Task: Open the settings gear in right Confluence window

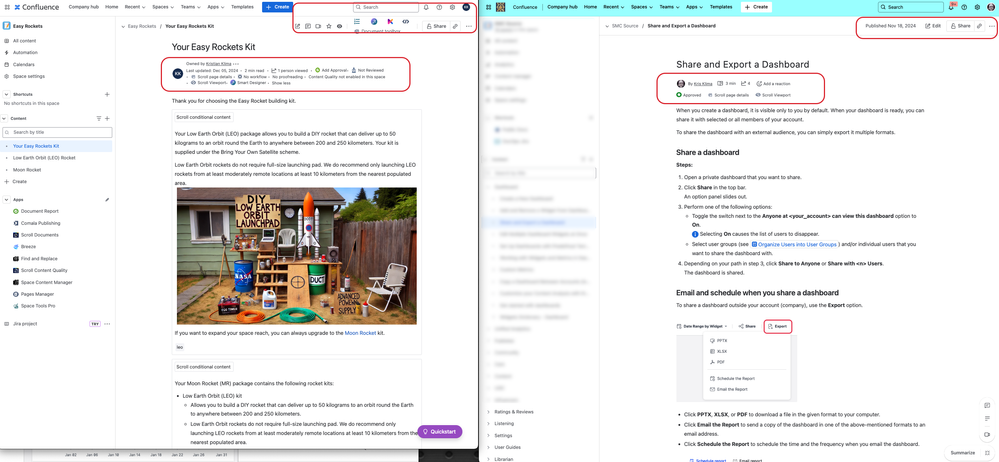Action: click(977, 7)
